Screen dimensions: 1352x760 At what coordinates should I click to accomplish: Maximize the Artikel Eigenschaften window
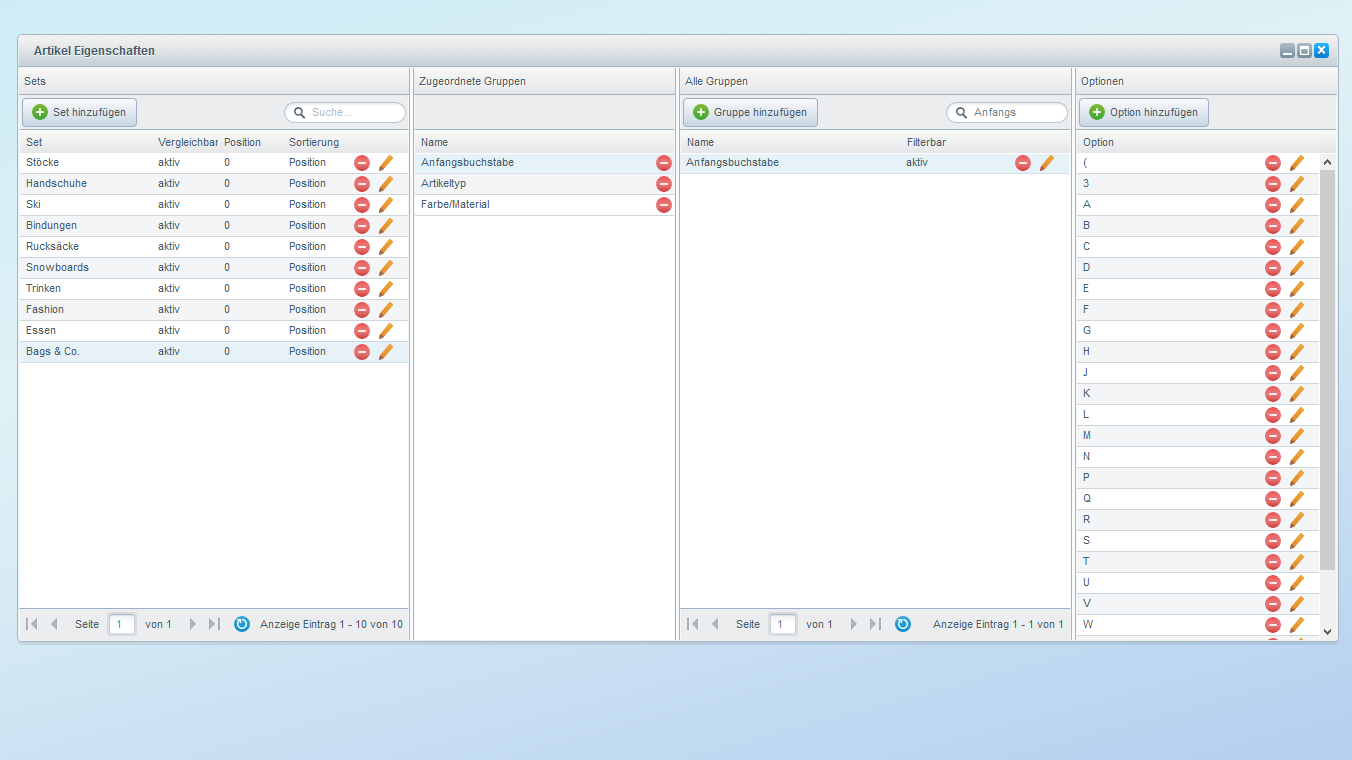click(x=1304, y=50)
